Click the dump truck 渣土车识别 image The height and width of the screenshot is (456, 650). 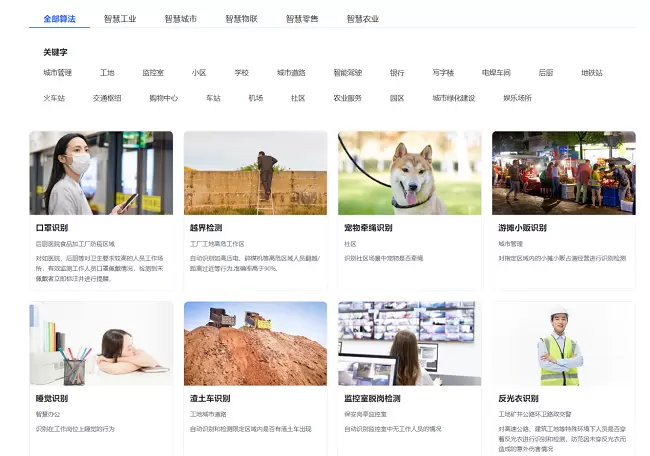tap(255, 343)
